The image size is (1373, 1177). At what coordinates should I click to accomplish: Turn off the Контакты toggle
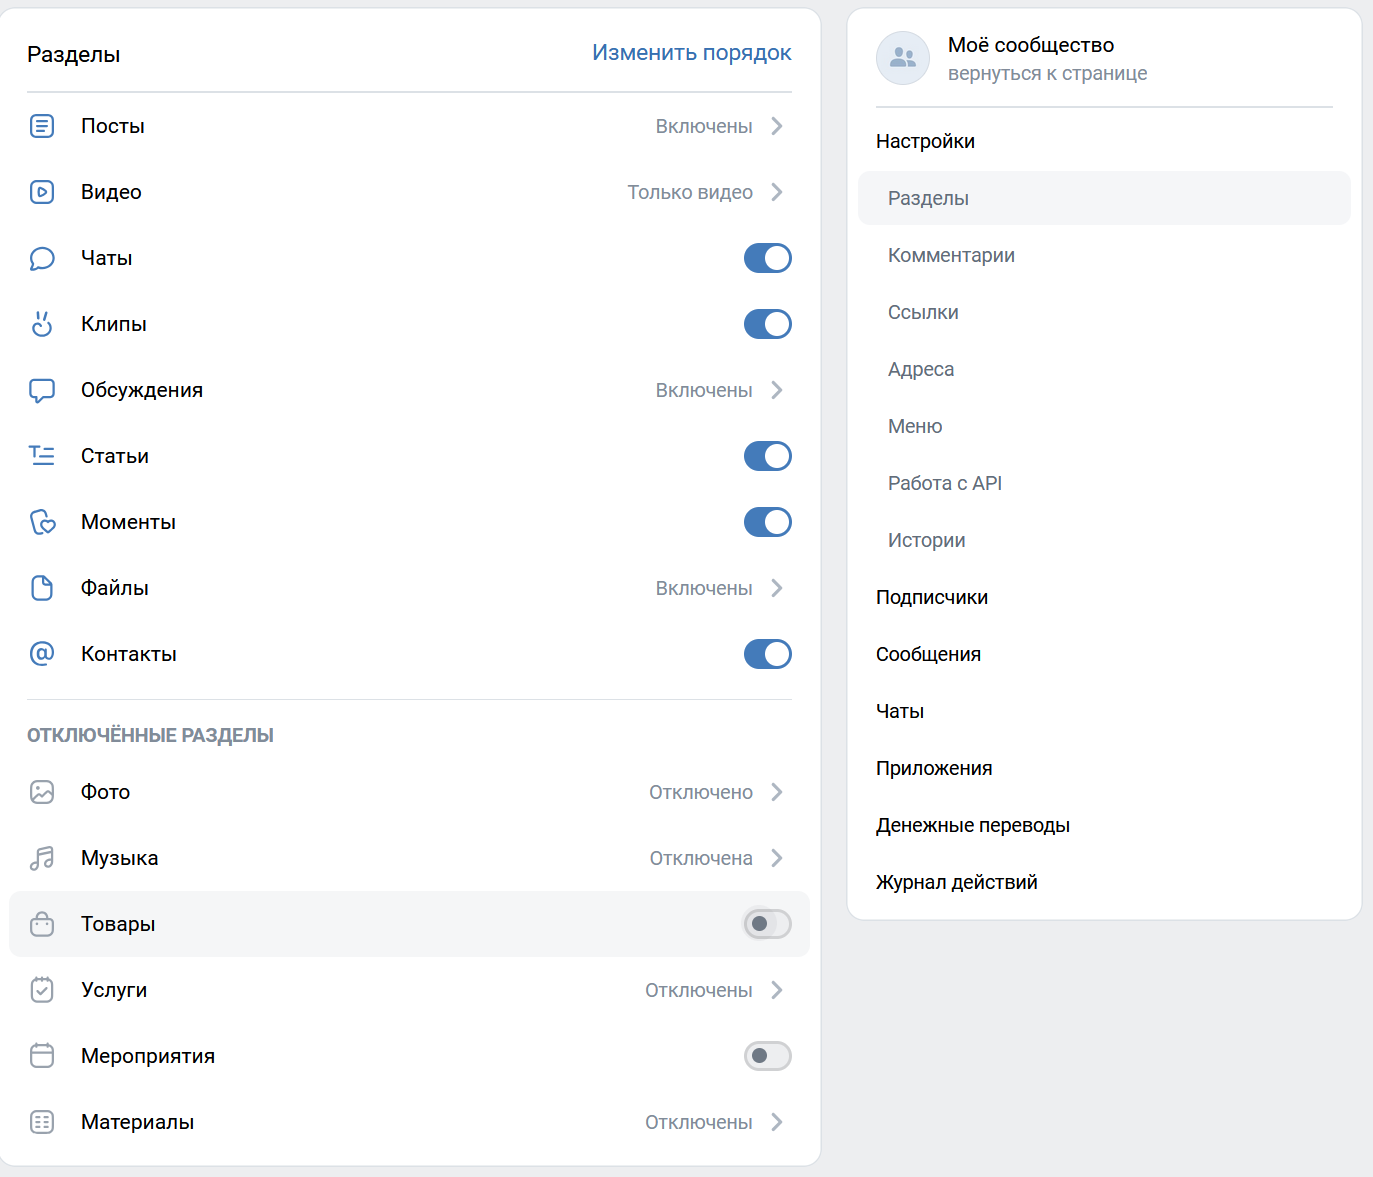coord(767,654)
